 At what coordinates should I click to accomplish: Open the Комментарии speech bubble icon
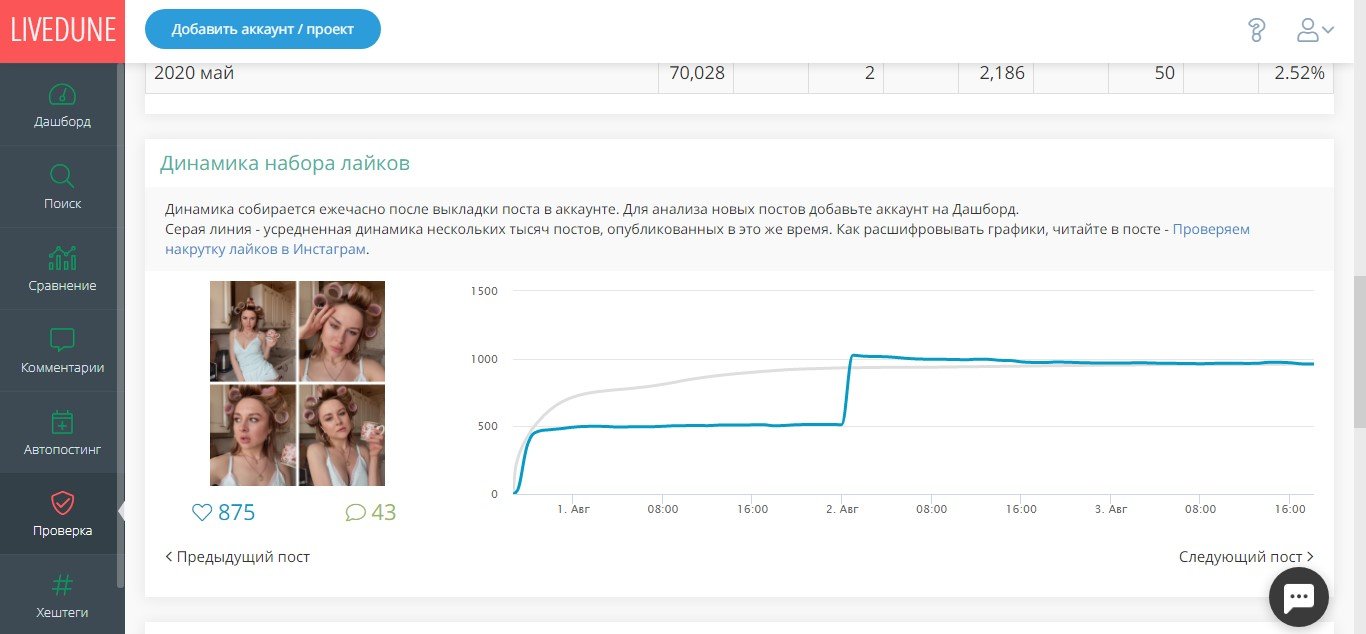62,340
